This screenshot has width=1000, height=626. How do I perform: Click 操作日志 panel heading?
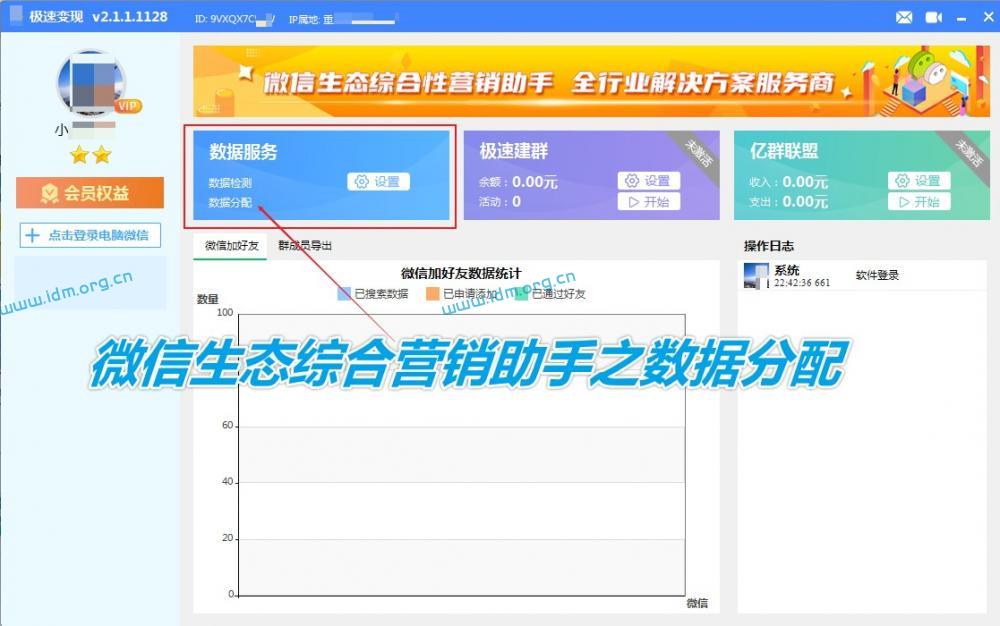[768, 246]
